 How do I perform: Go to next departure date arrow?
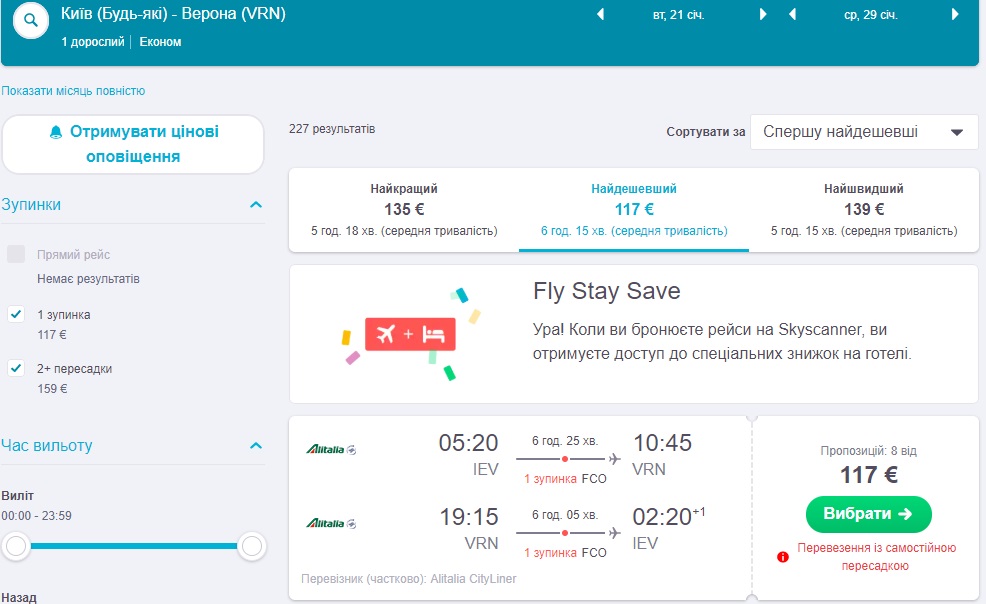point(763,14)
